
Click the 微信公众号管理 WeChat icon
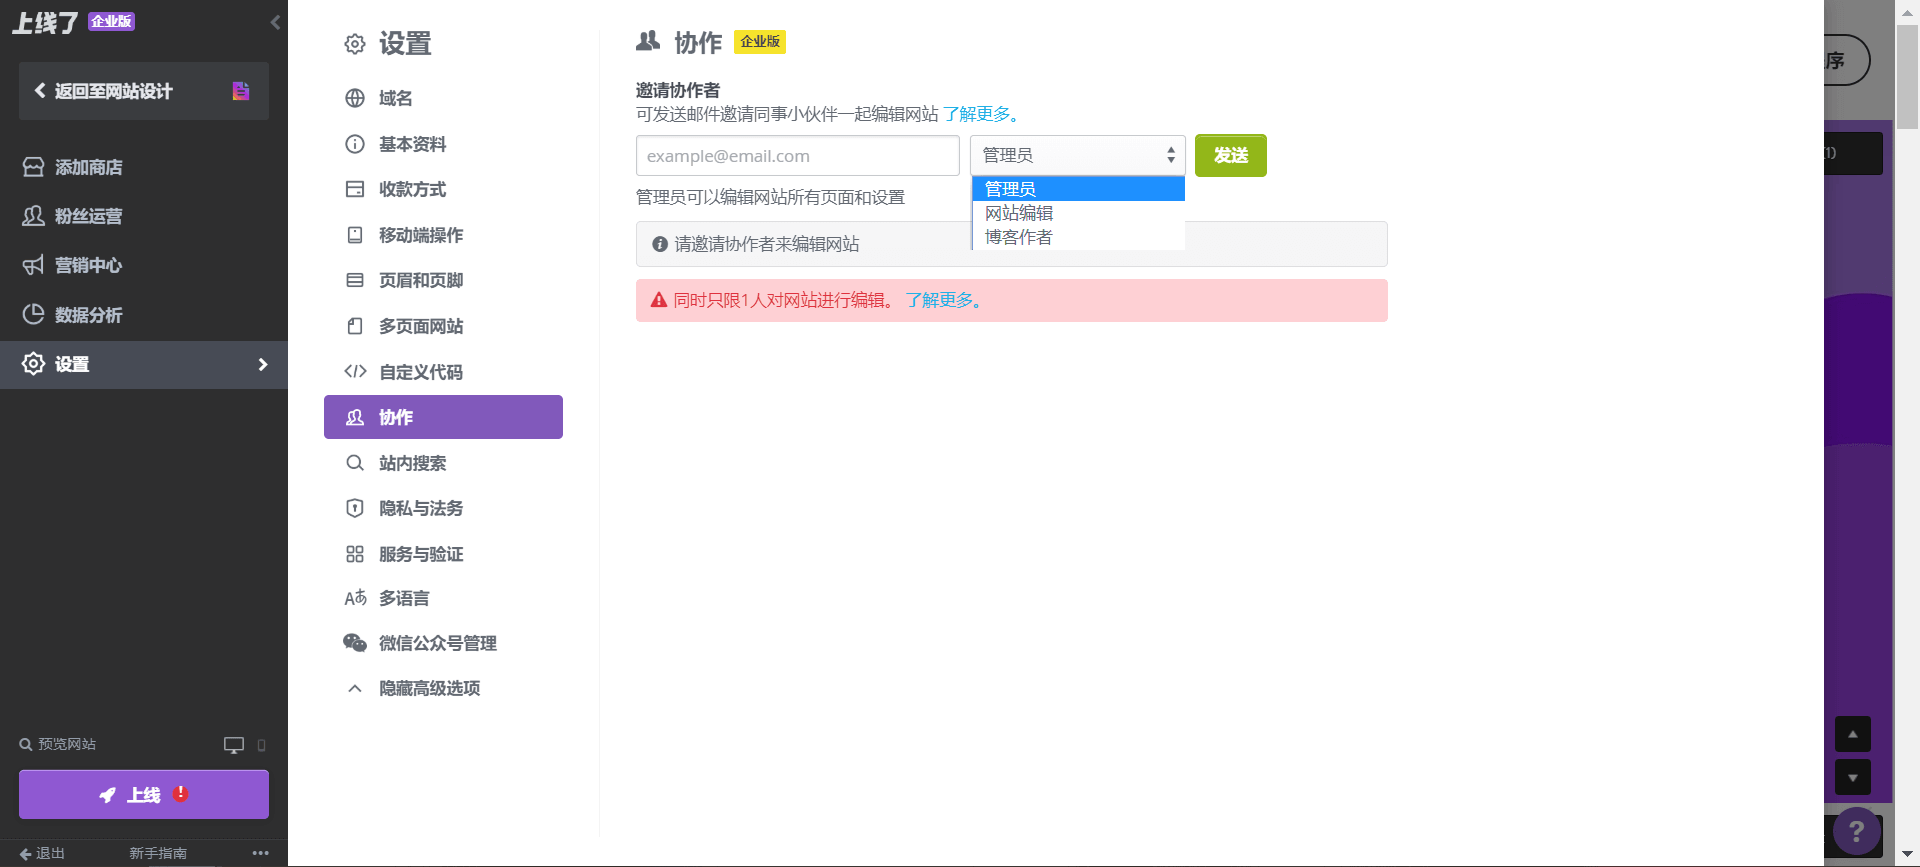(355, 643)
